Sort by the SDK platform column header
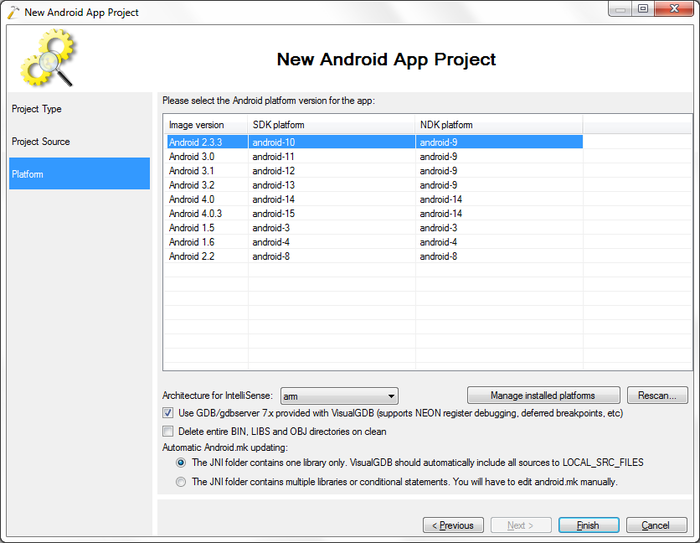The height and width of the screenshot is (543, 700). [x=331, y=125]
